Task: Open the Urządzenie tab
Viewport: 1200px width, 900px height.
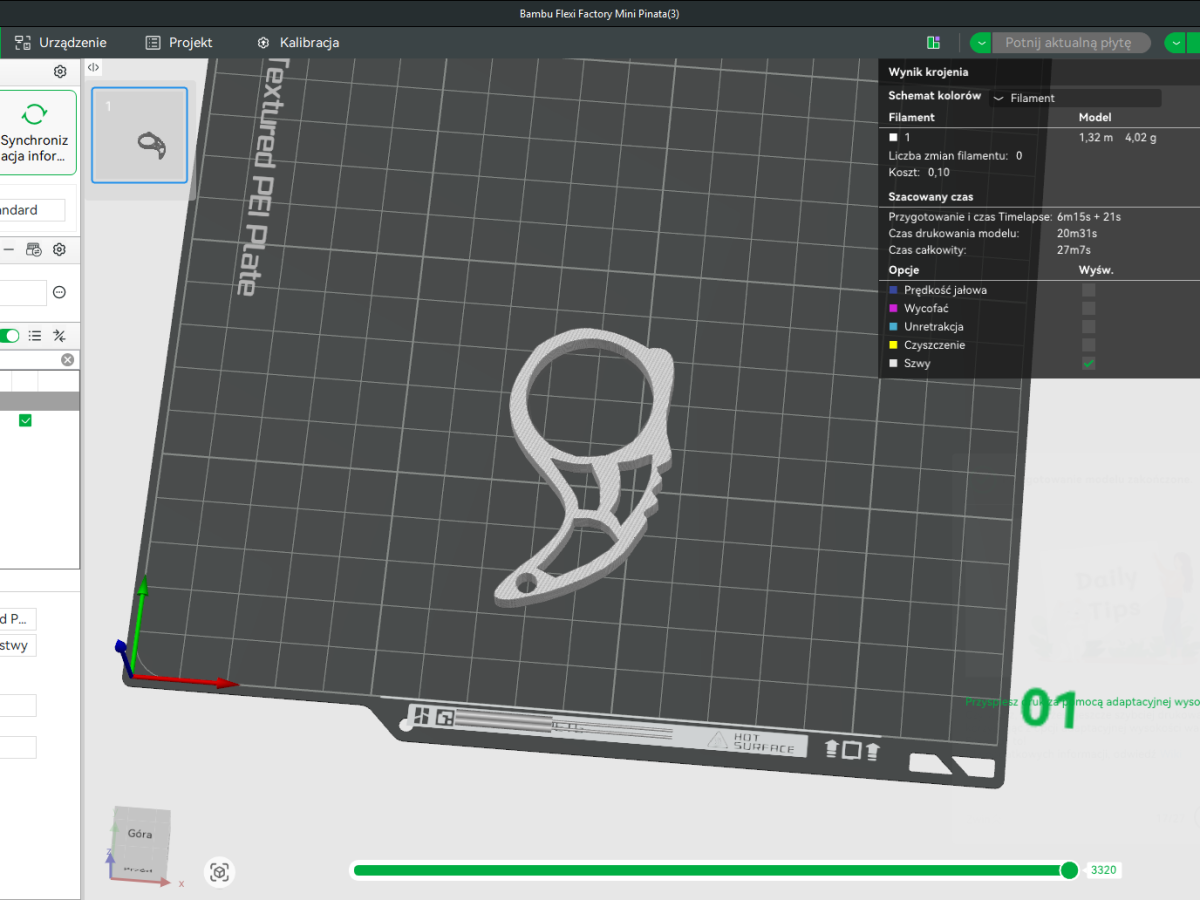Action: coord(61,43)
